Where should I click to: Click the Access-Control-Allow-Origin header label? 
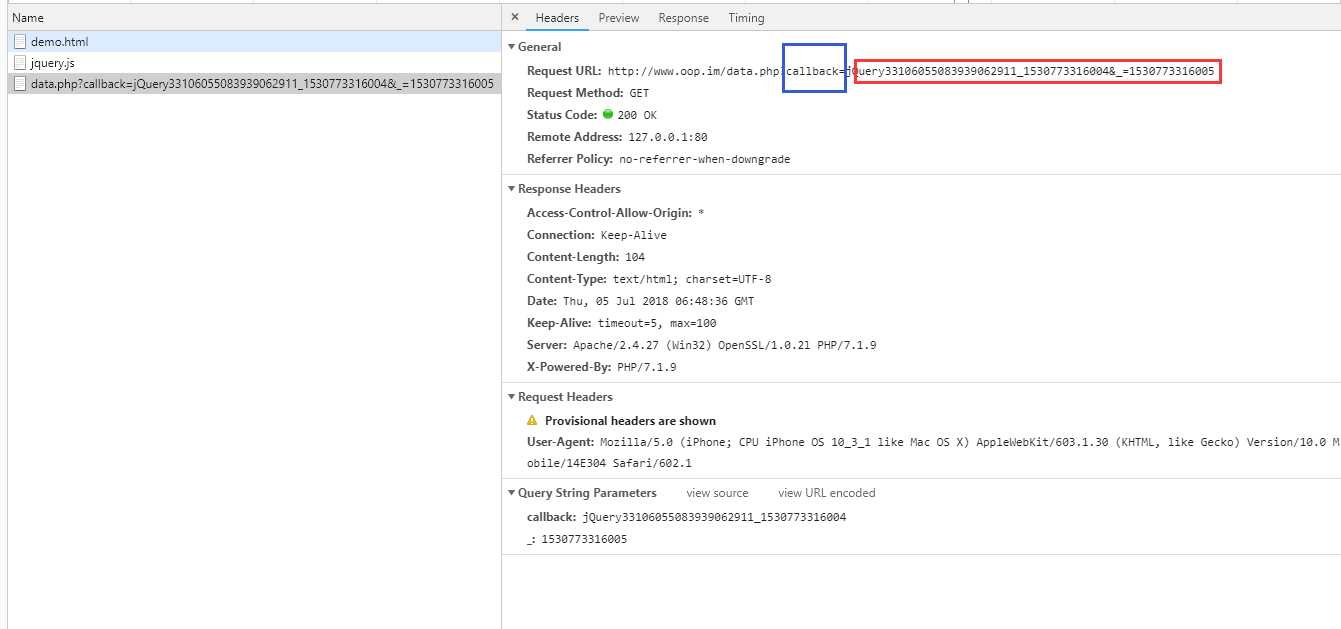click(610, 213)
